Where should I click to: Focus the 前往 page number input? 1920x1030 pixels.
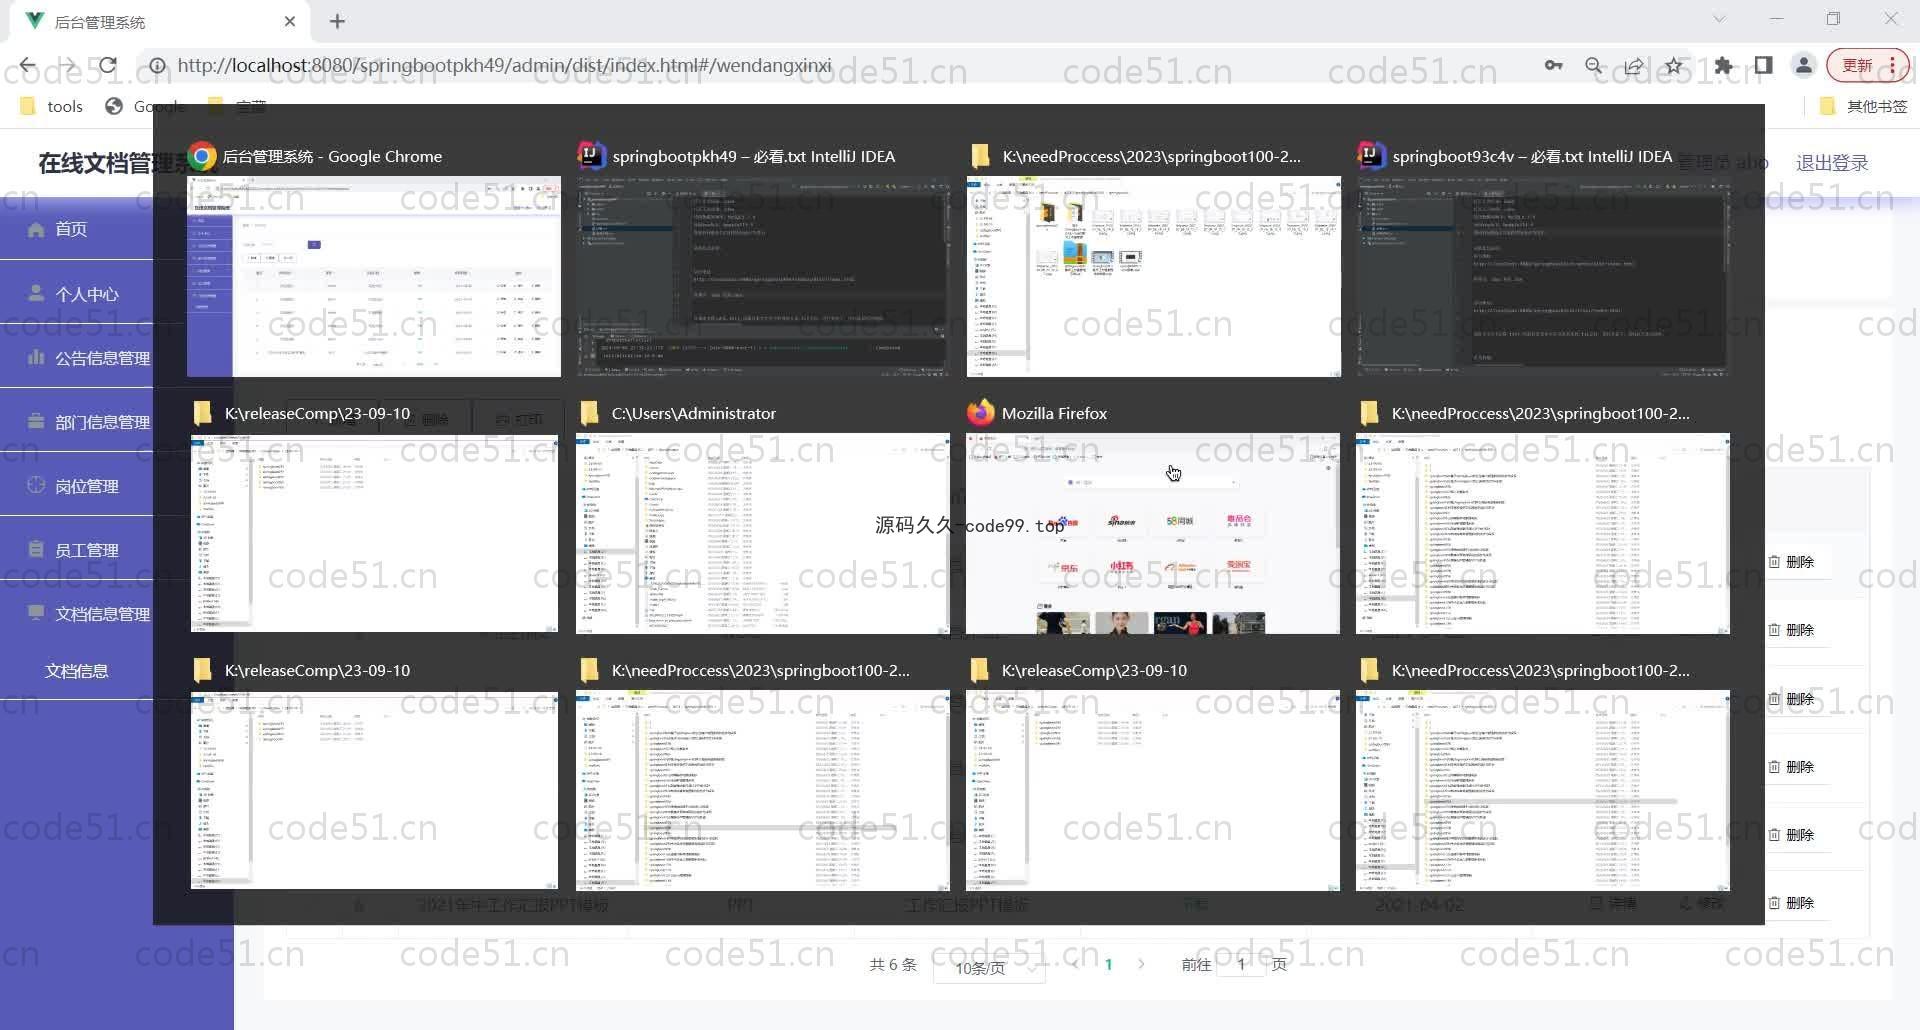tap(1241, 965)
